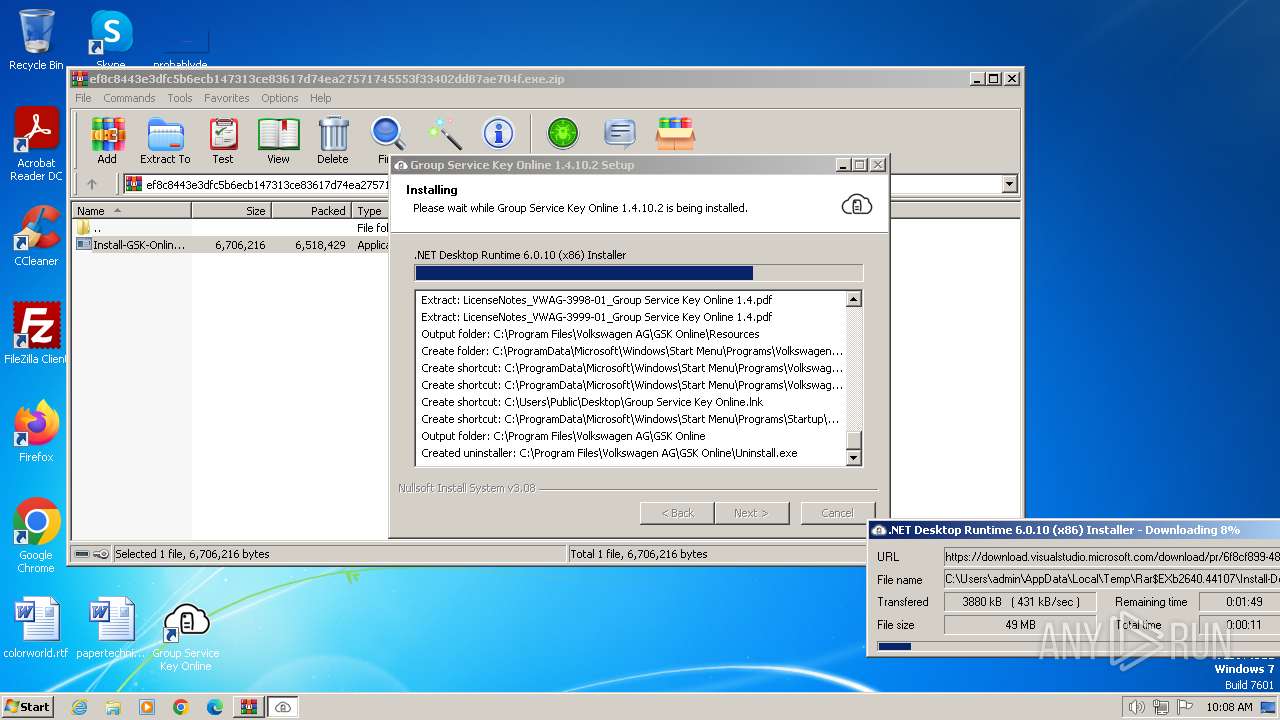The height and width of the screenshot is (720, 1280).
Task: Open WinRAR File menu
Action: [83, 98]
